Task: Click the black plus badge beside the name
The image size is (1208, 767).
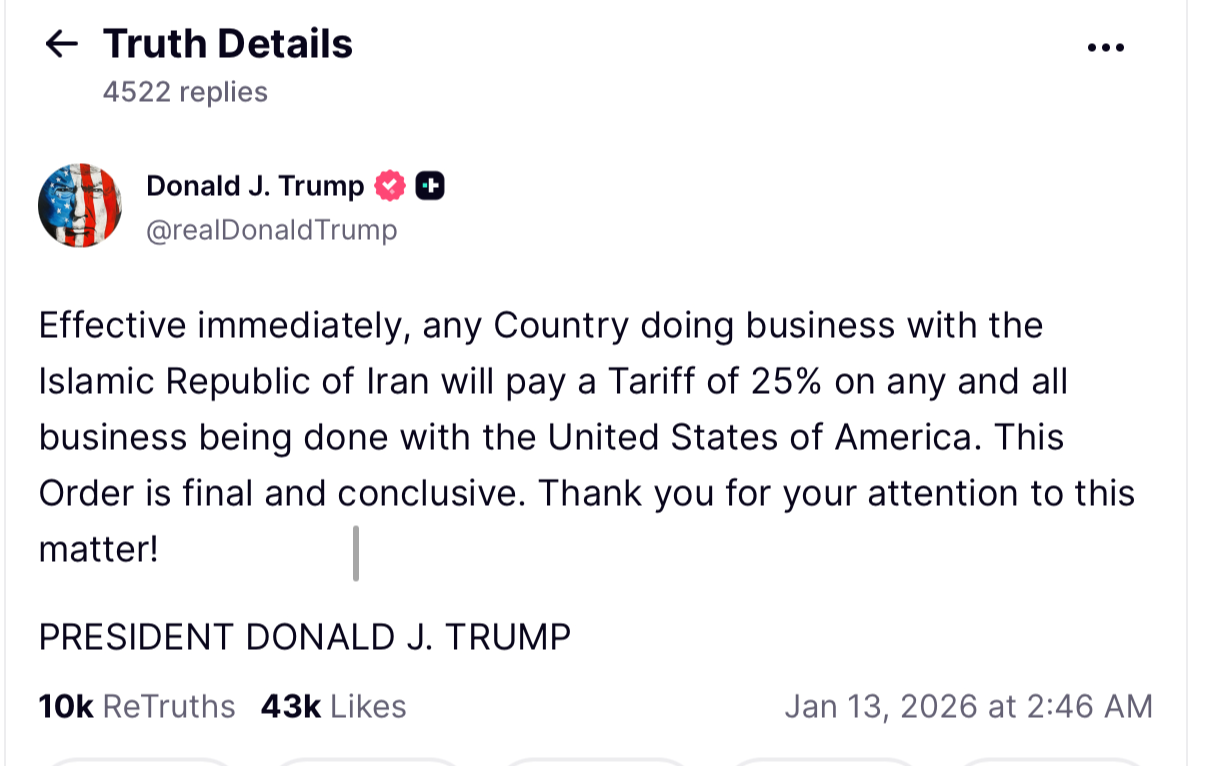Action: [x=430, y=186]
